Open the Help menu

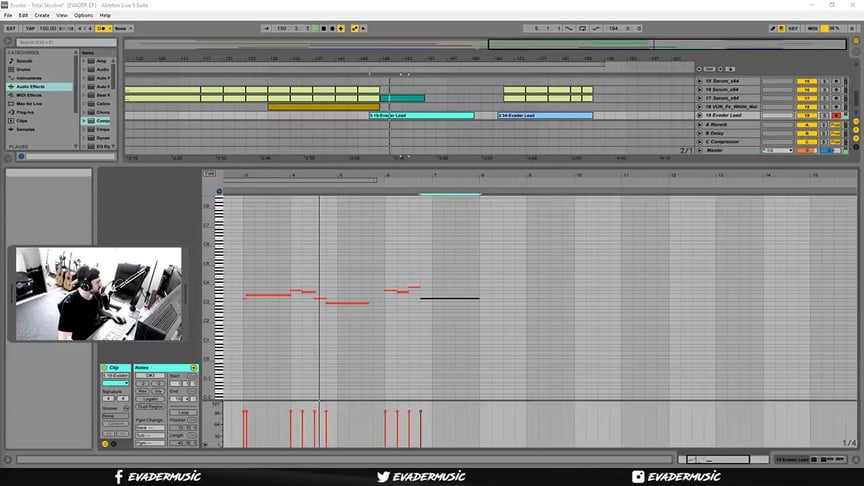(105, 15)
